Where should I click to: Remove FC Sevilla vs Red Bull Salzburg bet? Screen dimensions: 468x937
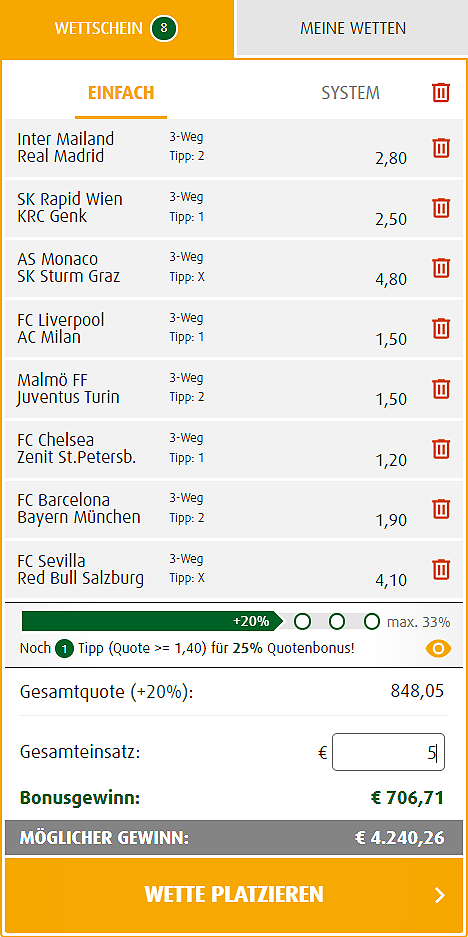pos(441,569)
